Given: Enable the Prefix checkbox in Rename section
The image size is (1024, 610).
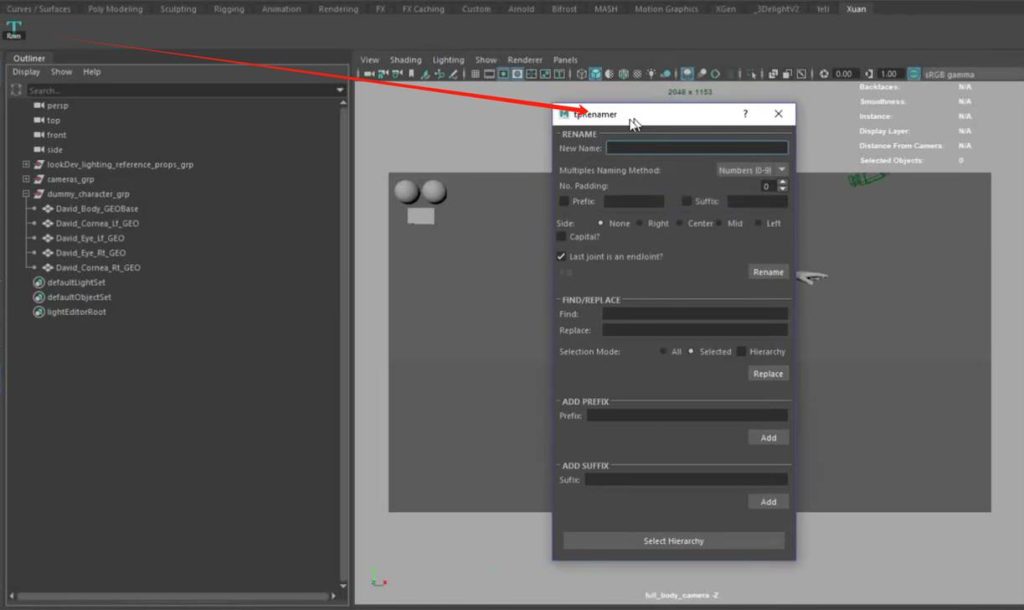Looking at the screenshot, I should (564, 201).
